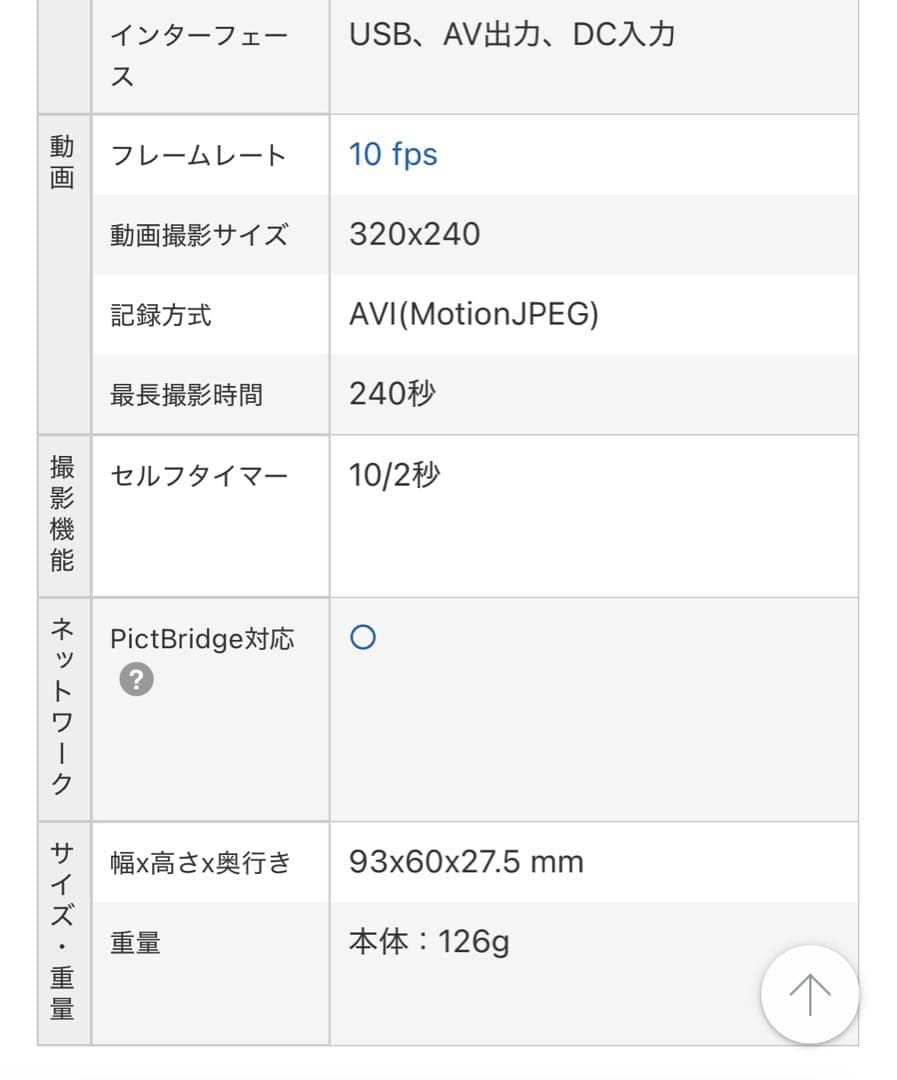Open the 10 fps link
Viewport: 897px width, 1080px height.
[x=393, y=155]
